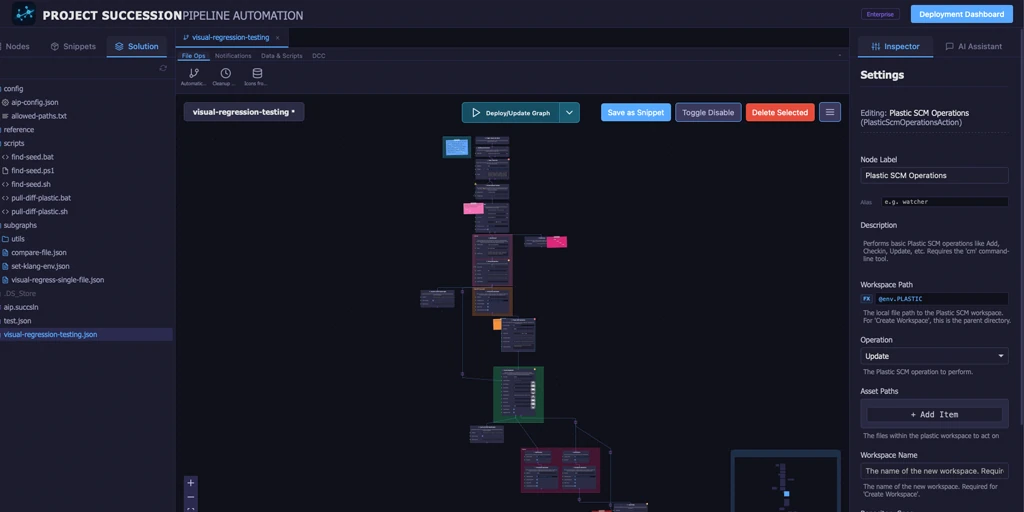Open pull-diff-plastic.sh script
The image size is (1024, 512).
coord(39,212)
